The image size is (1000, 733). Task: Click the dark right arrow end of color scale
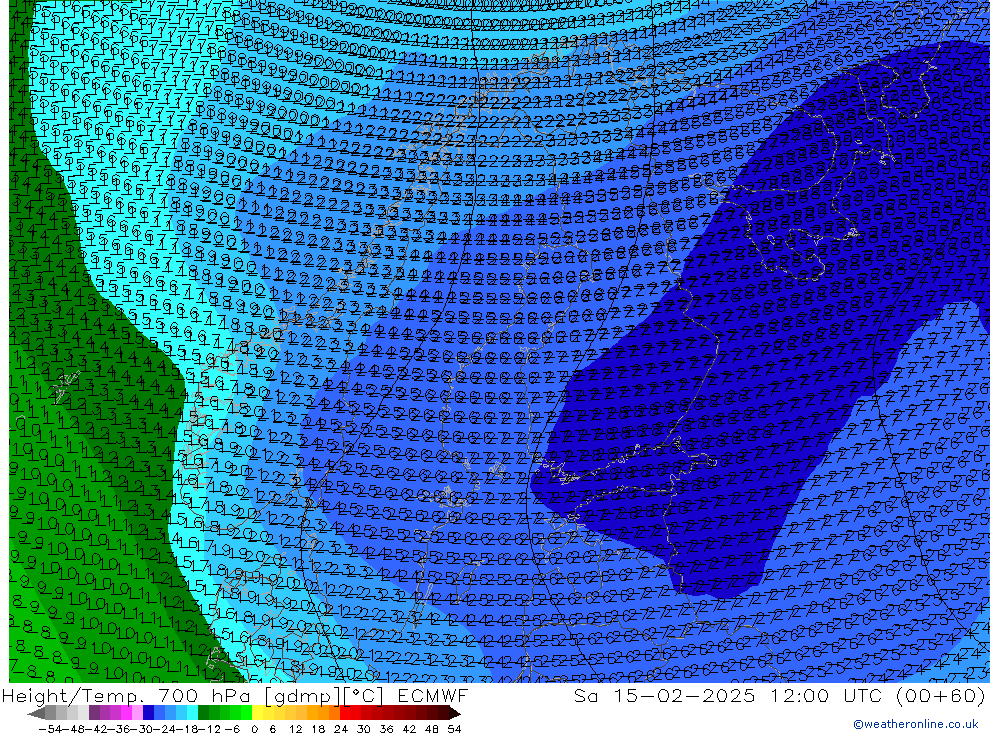click(453, 713)
